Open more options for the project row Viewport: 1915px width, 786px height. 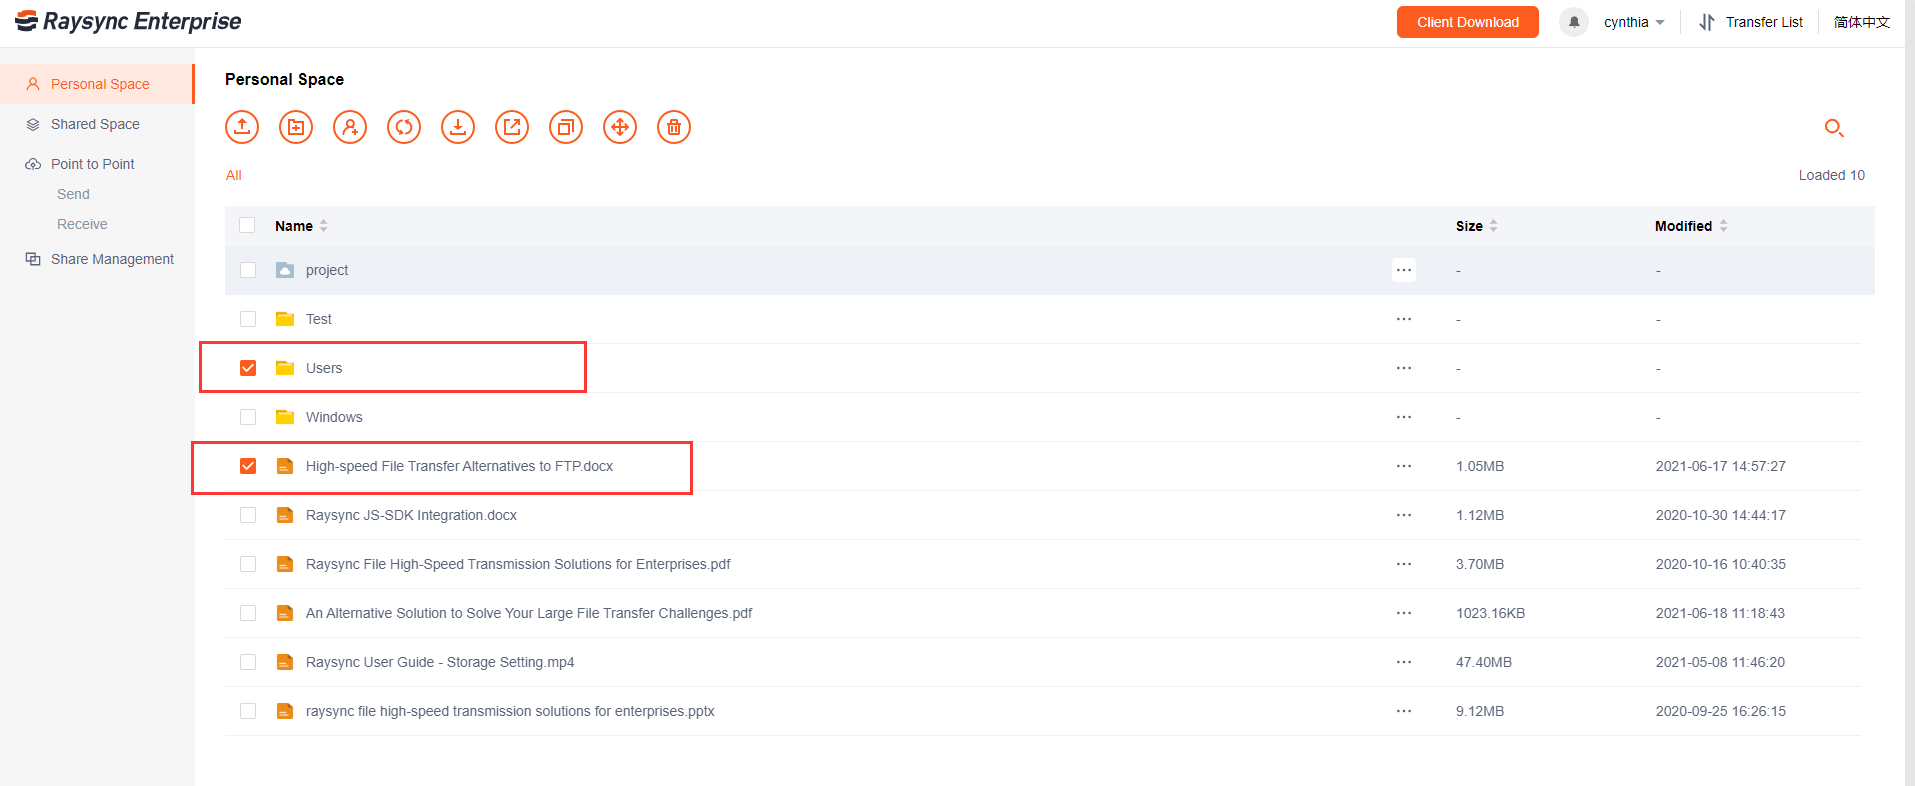coord(1404,270)
